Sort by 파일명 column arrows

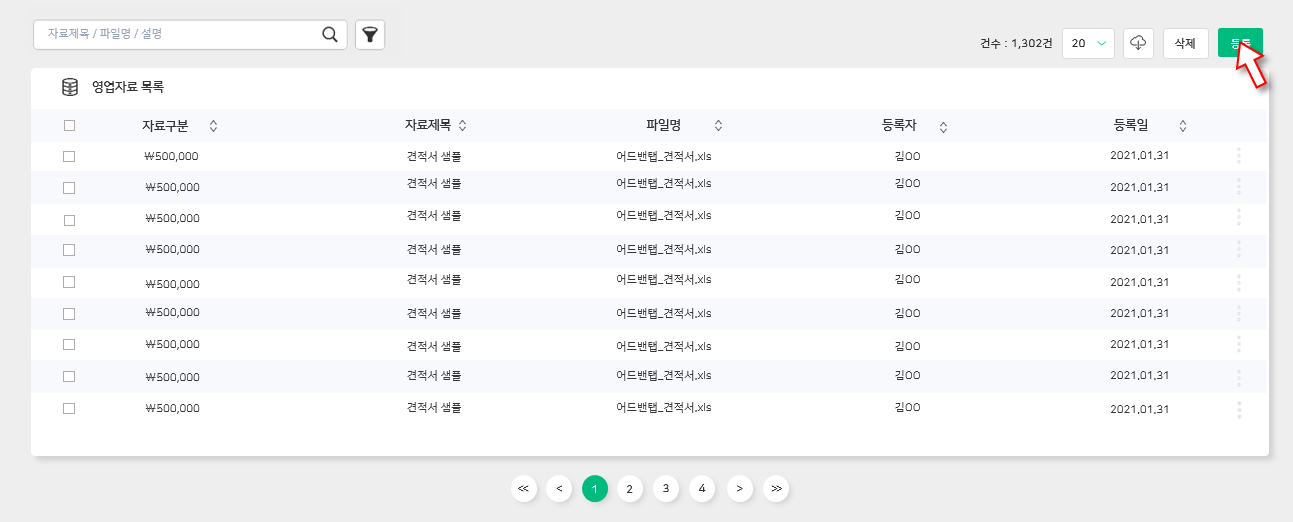tap(718, 126)
